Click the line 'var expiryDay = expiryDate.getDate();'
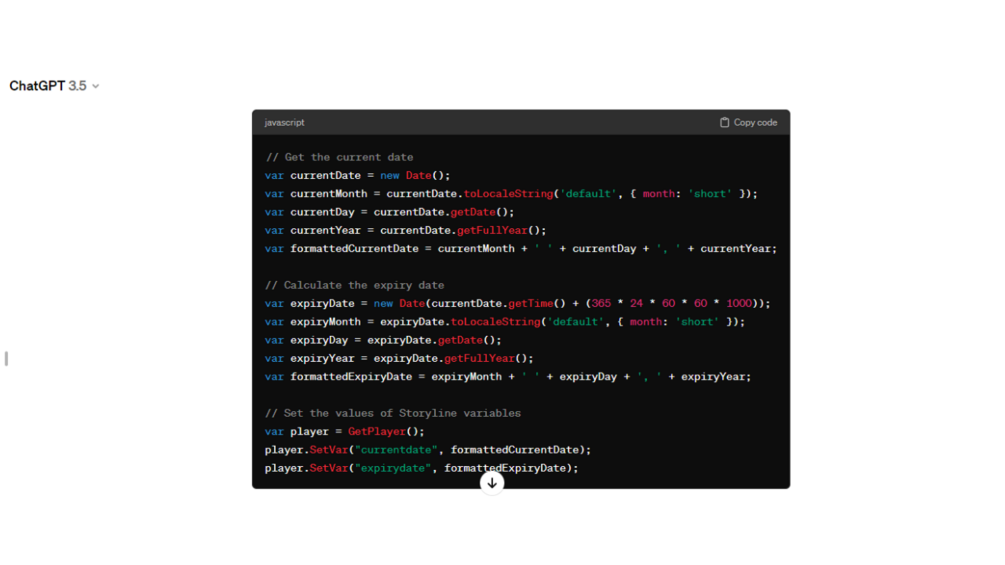The image size is (1005, 565). (x=383, y=340)
